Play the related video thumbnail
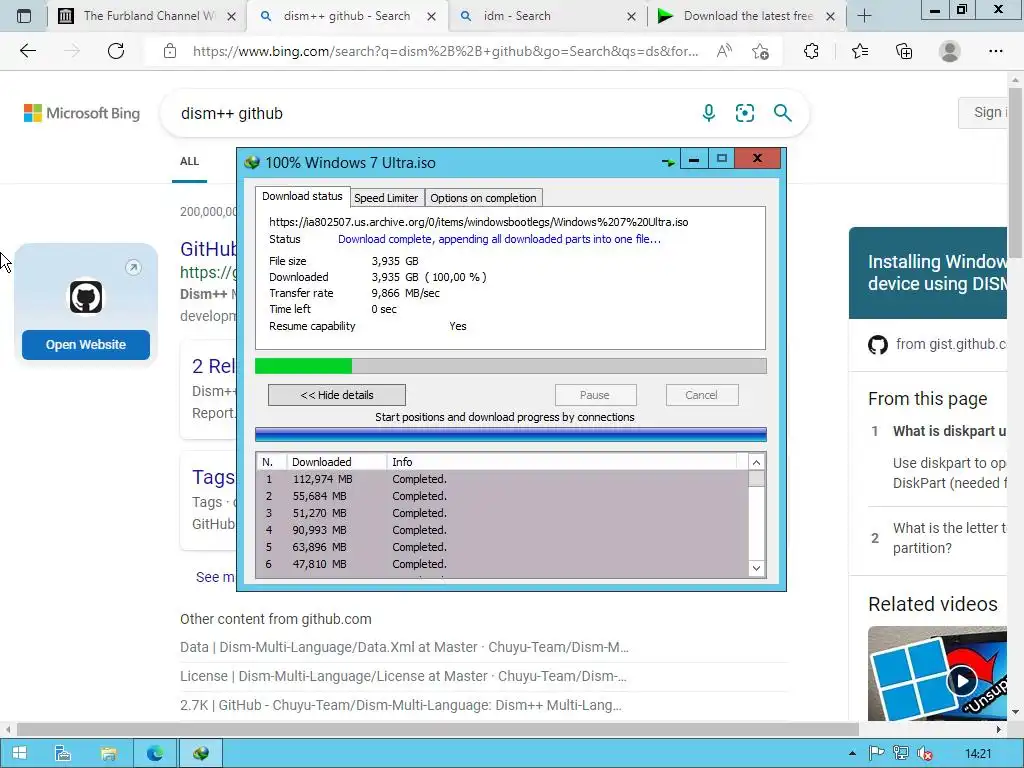The width and height of the screenshot is (1024, 768). point(962,680)
